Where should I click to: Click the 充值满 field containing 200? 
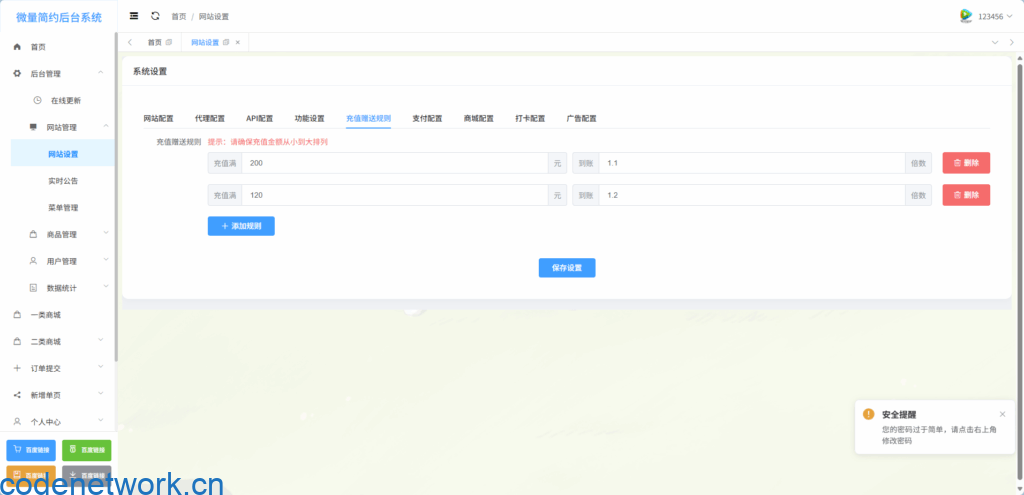click(x=395, y=163)
